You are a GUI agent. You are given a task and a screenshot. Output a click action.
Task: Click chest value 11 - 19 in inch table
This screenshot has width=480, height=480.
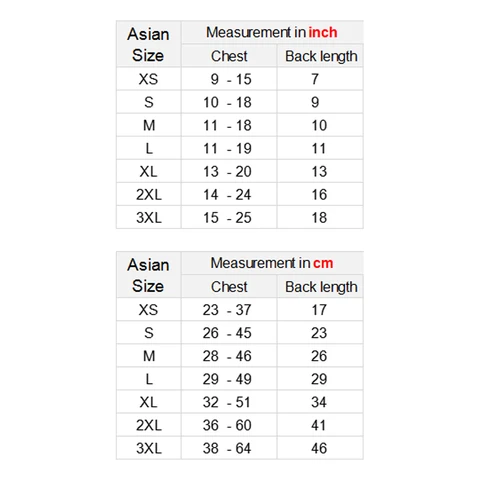point(227,148)
